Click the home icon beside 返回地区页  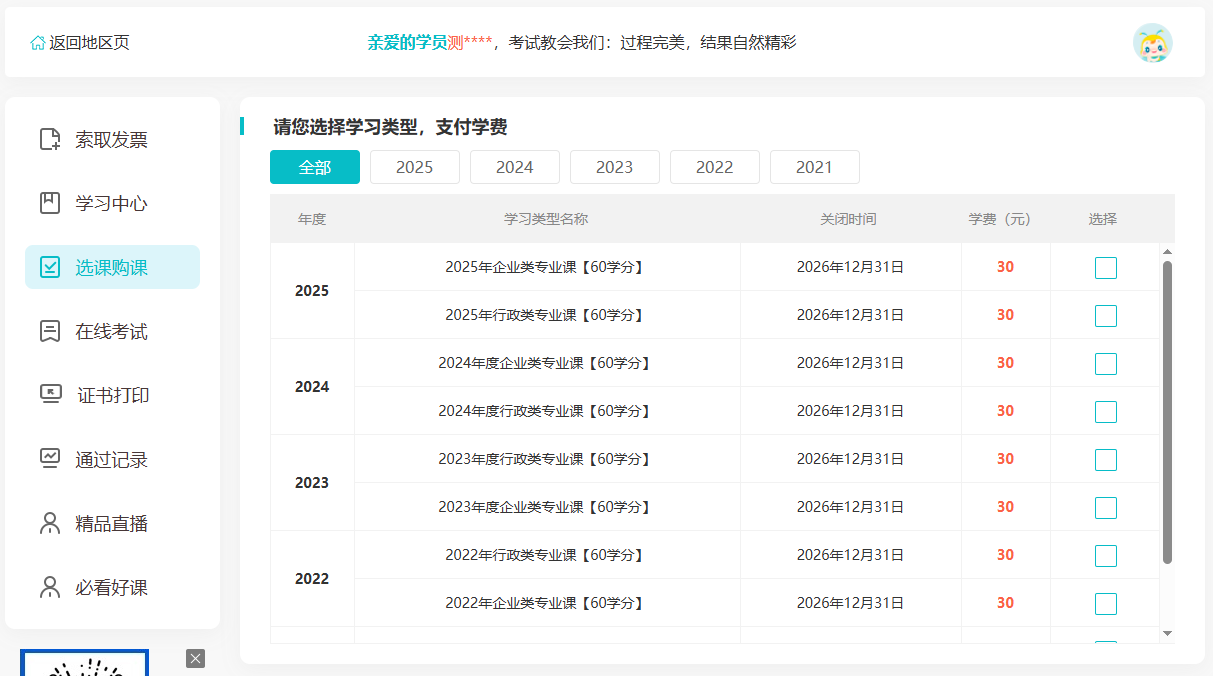pos(38,43)
